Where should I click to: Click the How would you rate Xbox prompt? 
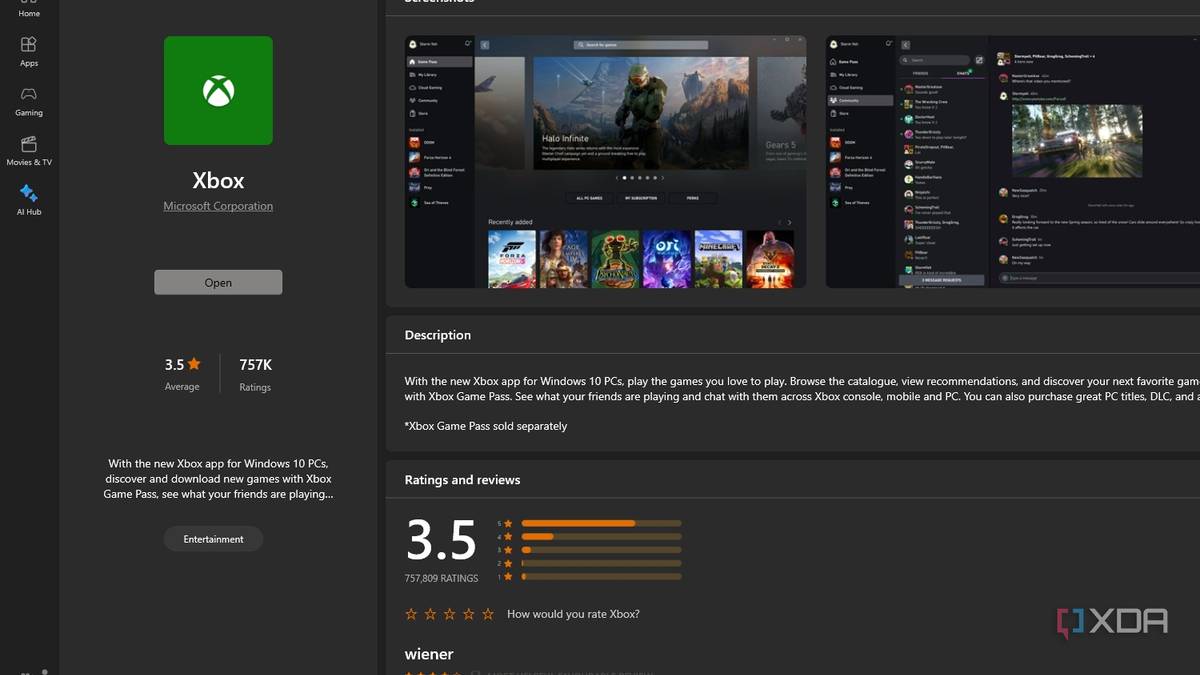(573, 614)
